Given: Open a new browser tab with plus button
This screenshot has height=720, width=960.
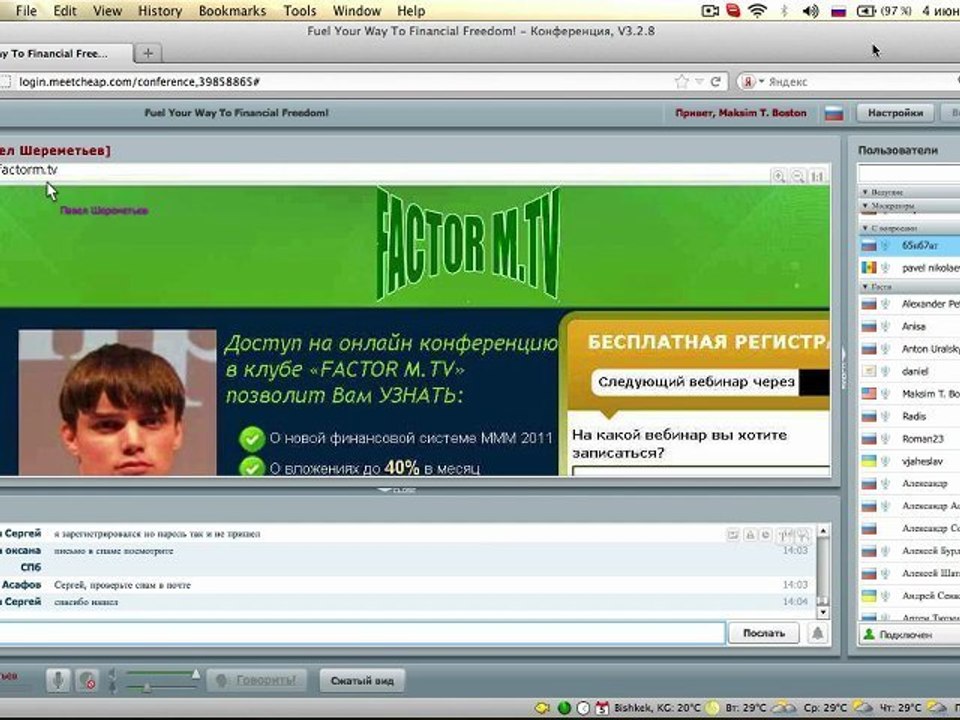Looking at the screenshot, I should point(148,53).
